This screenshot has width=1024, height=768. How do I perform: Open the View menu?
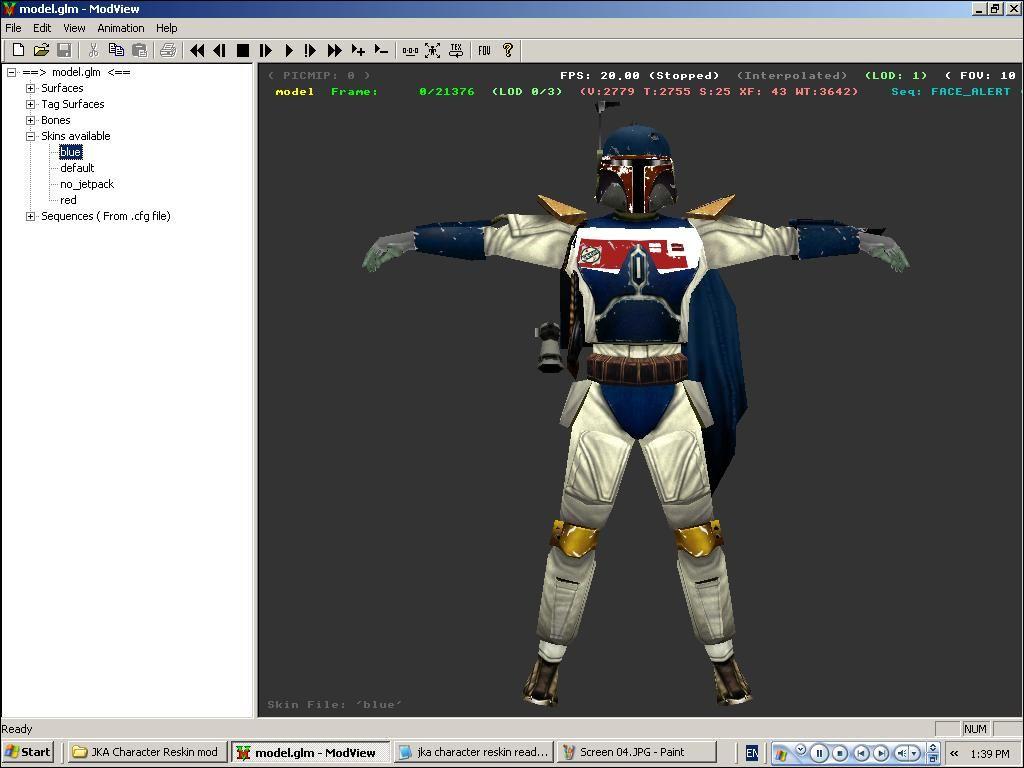click(74, 28)
